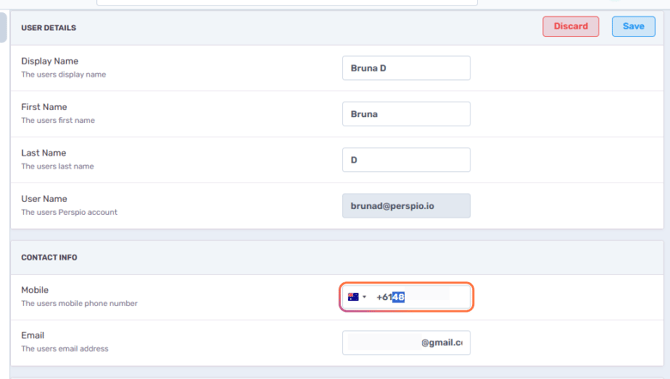Click the User Name label
This screenshot has width=670, height=379.
click(44, 199)
